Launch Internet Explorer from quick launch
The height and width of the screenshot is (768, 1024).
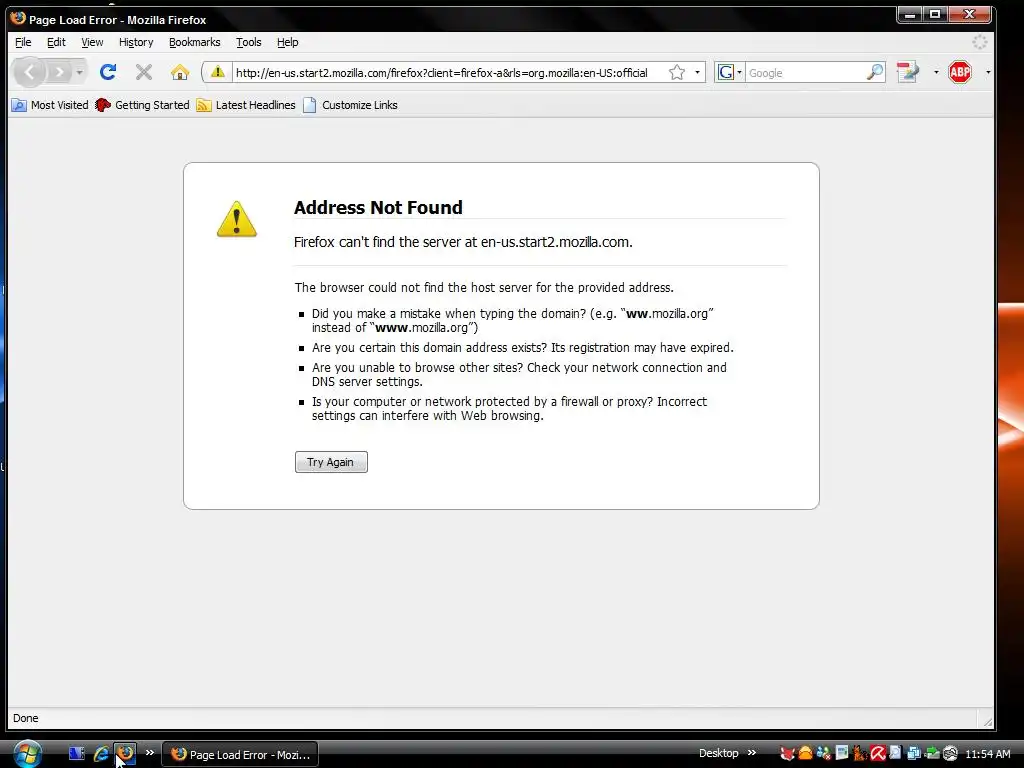(x=101, y=754)
